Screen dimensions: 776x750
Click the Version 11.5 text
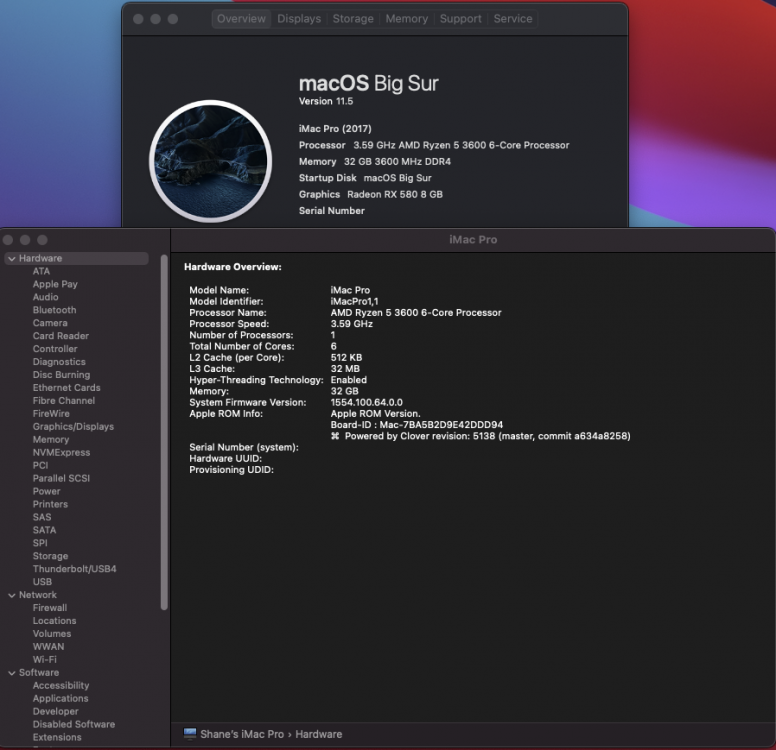[326, 101]
